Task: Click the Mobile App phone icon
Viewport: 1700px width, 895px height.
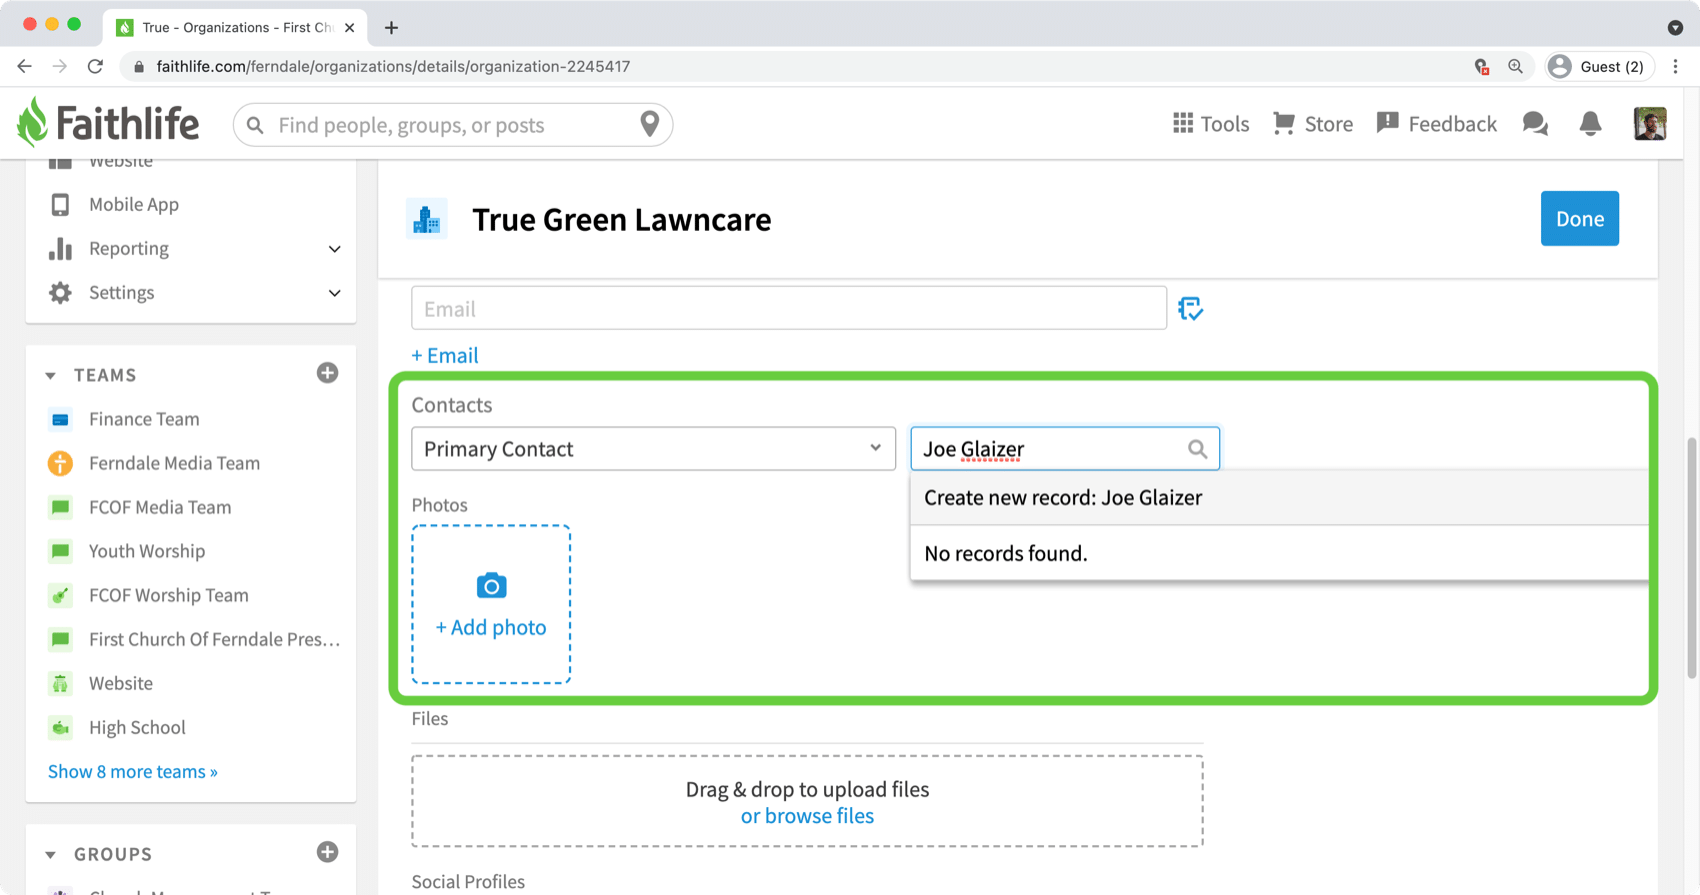Action: pos(60,204)
